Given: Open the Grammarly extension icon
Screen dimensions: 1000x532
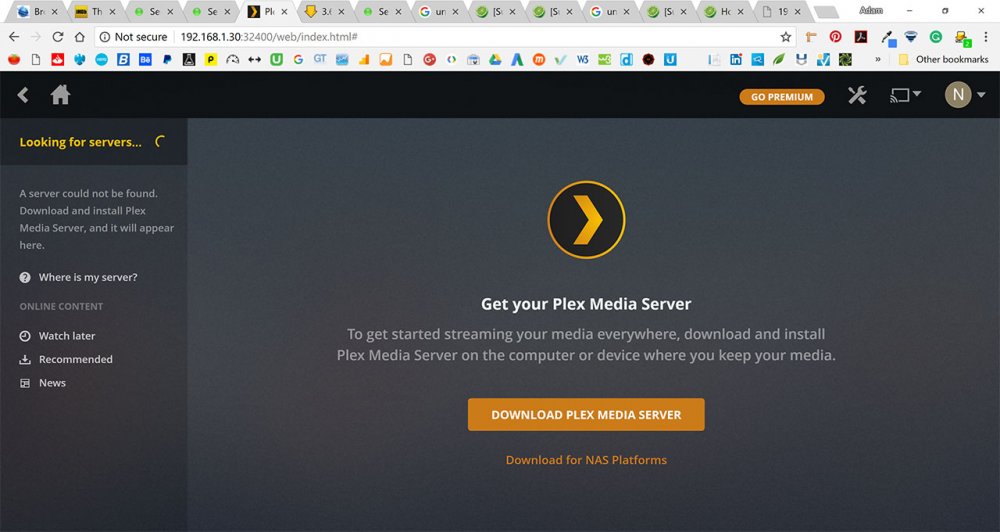Looking at the screenshot, I should pos(936,37).
